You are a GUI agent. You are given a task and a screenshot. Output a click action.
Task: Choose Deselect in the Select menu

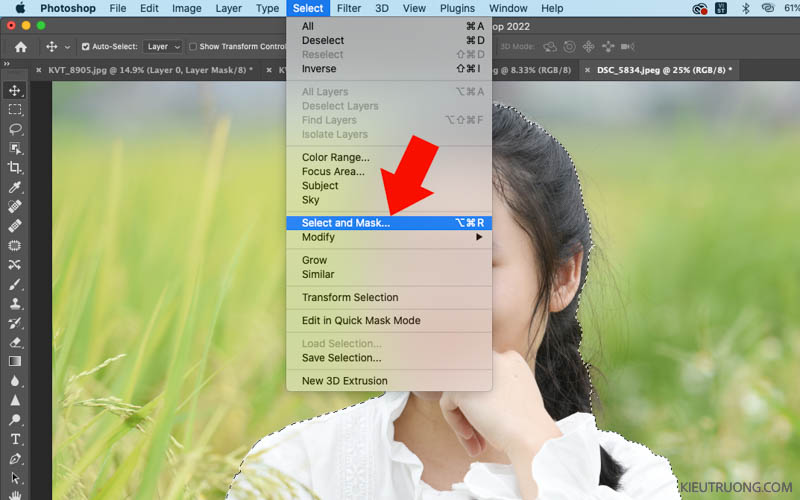click(x=389, y=40)
